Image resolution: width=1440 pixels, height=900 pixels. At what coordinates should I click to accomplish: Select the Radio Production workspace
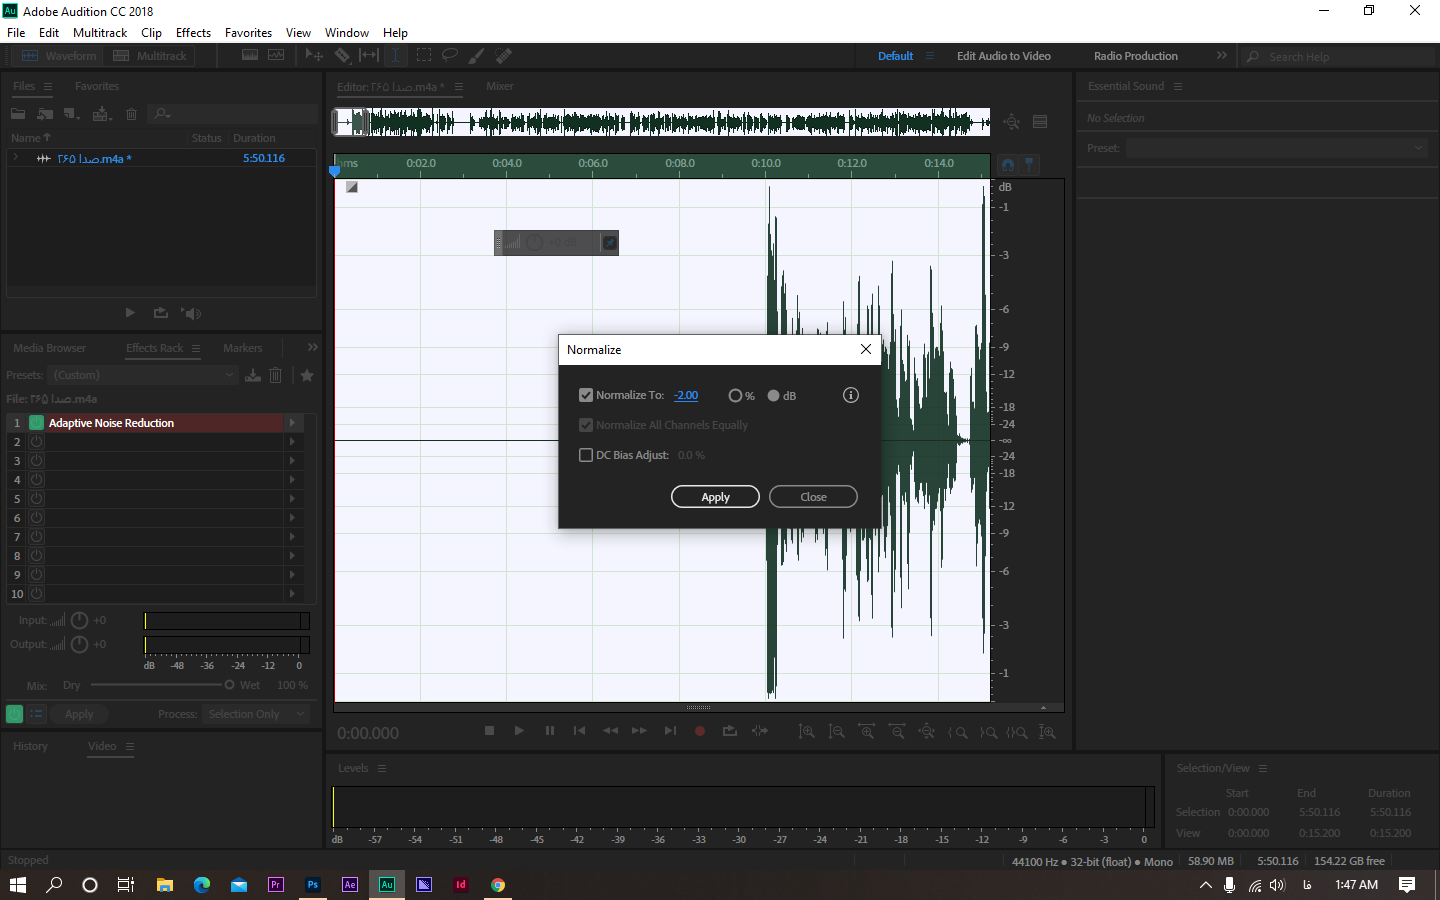click(1136, 56)
